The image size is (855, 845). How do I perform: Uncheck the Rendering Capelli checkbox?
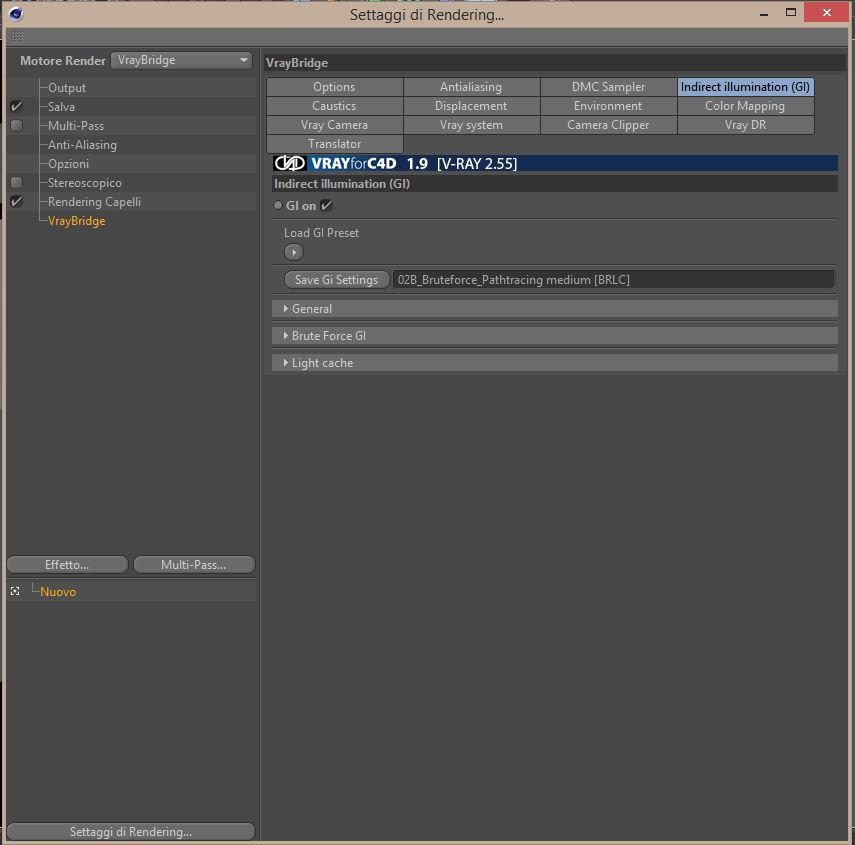(17, 202)
